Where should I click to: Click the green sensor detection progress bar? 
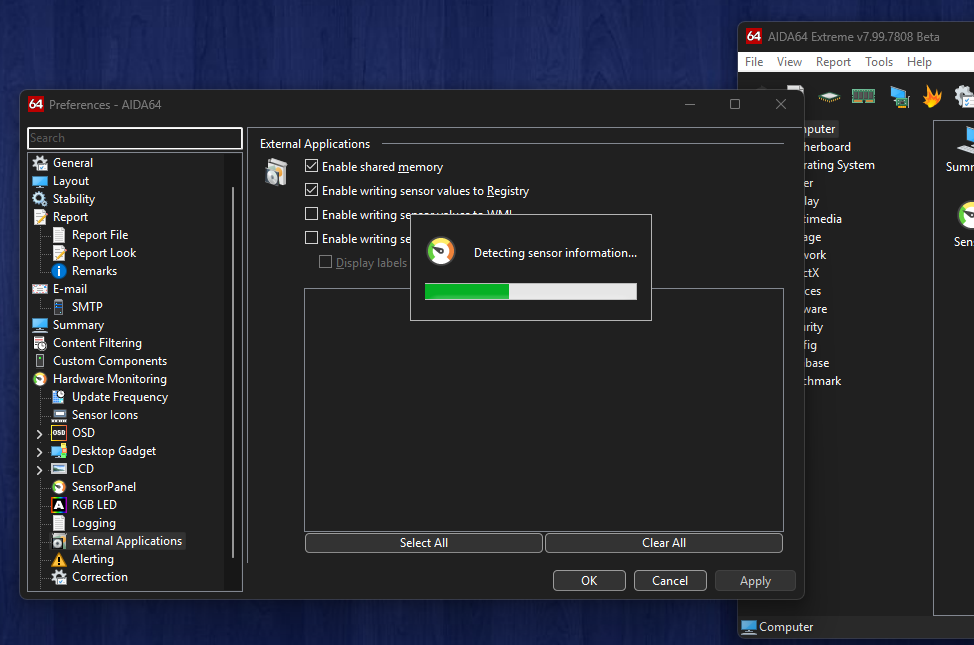530,291
